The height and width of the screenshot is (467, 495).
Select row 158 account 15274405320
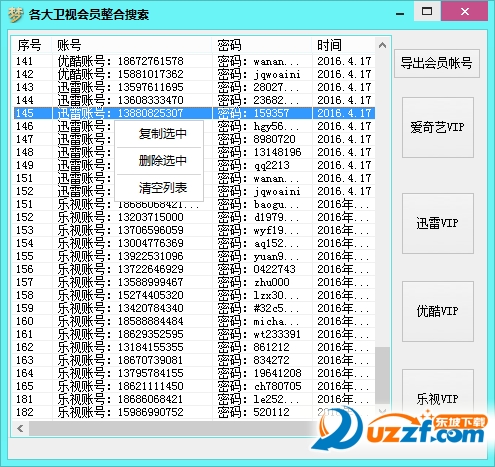tap(194, 295)
